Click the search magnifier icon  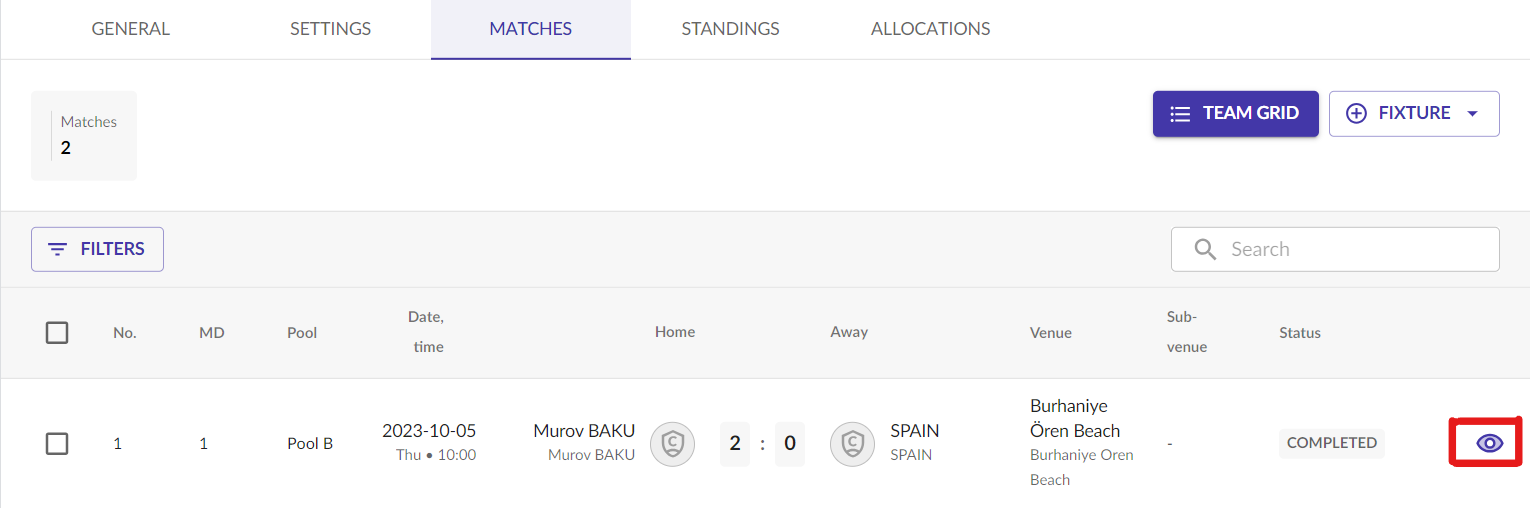click(x=1206, y=249)
